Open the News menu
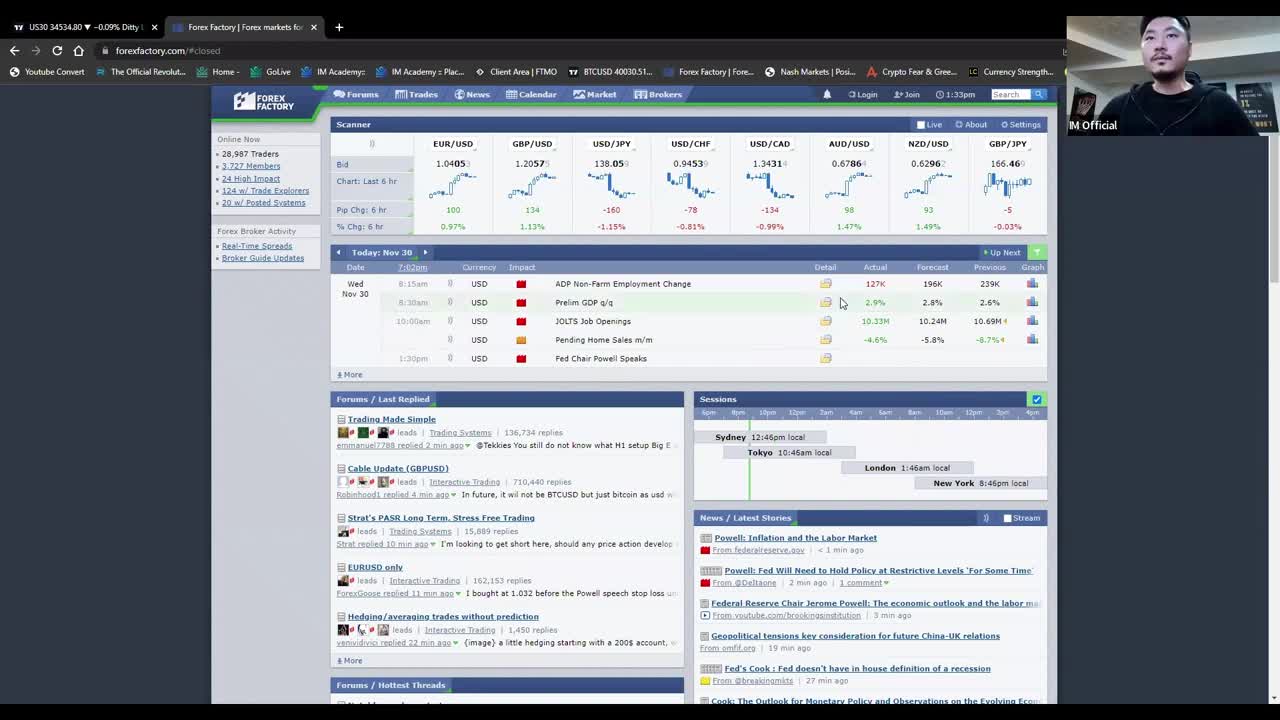The width and height of the screenshot is (1280, 720). tap(472, 94)
